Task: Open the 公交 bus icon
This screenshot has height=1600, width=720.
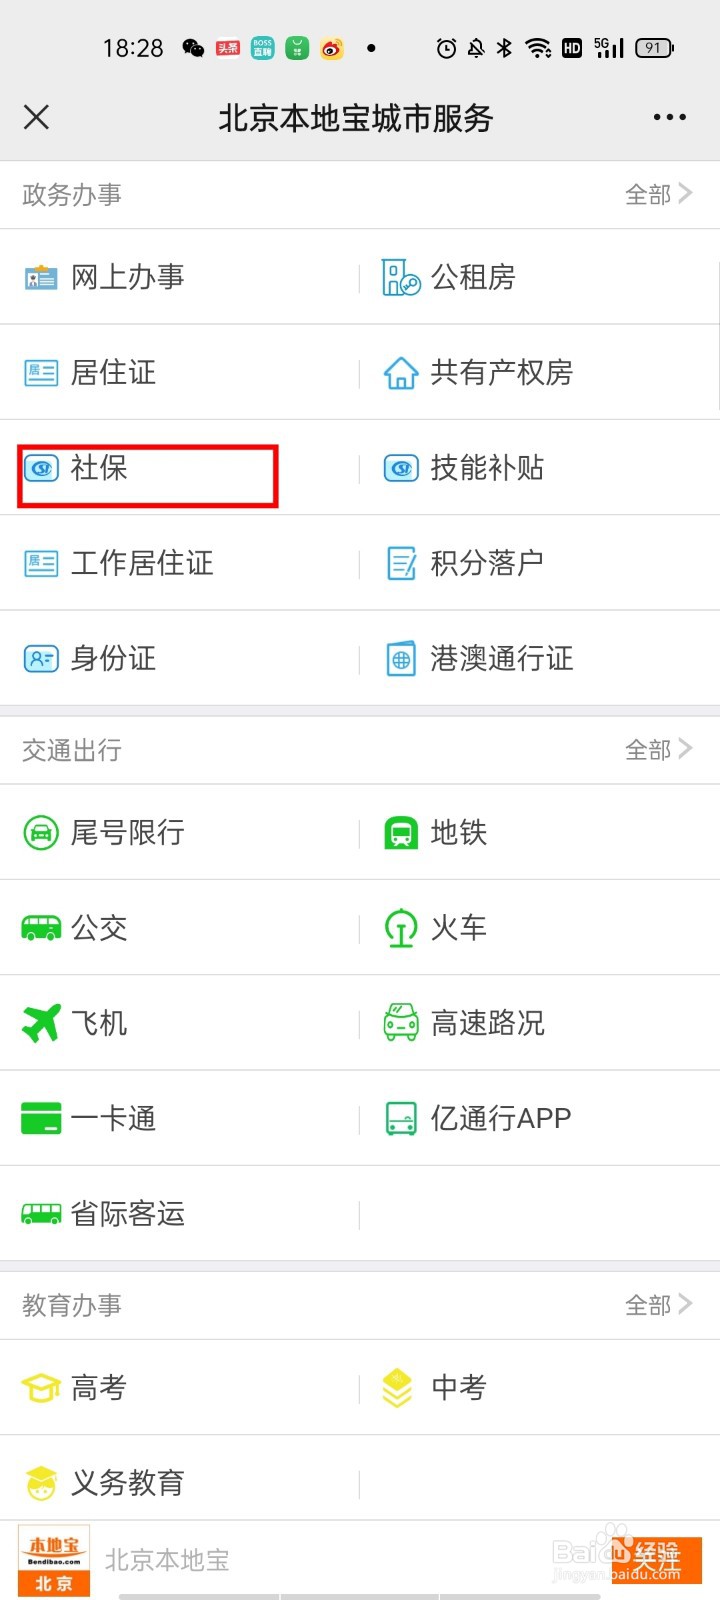Action: pos(41,928)
